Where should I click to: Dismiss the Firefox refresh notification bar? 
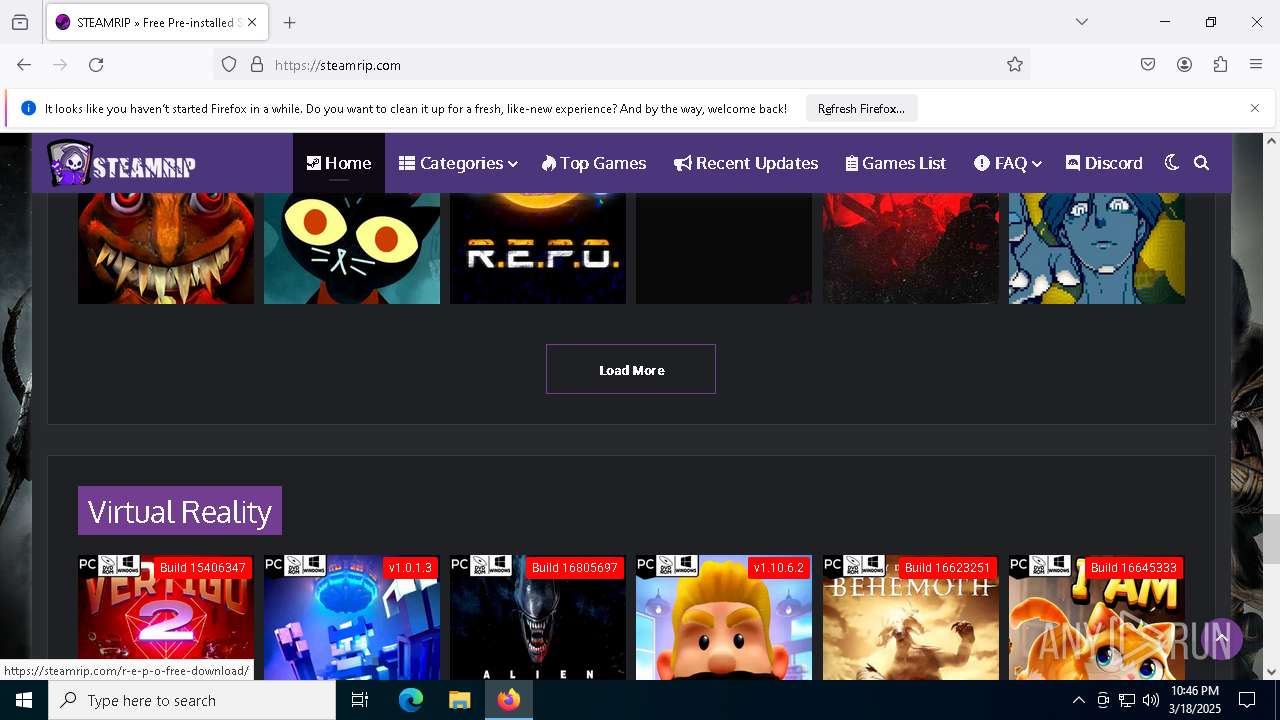pos(1255,108)
